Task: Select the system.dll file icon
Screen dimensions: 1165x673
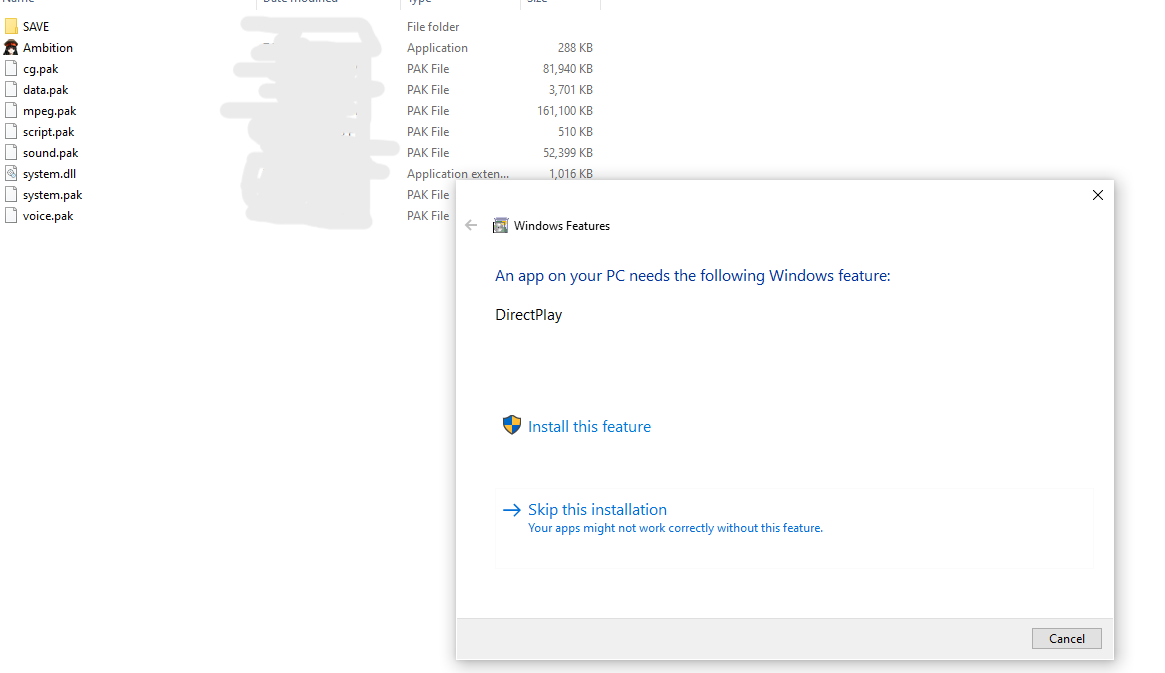Action: [11, 174]
